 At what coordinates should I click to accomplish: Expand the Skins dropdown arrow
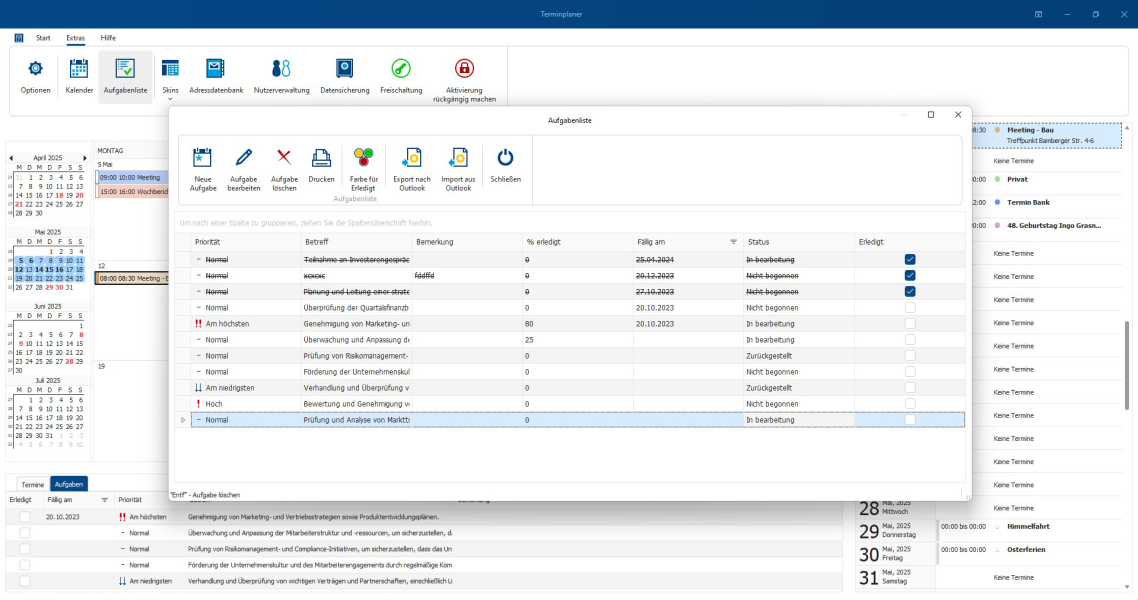click(x=170, y=99)
